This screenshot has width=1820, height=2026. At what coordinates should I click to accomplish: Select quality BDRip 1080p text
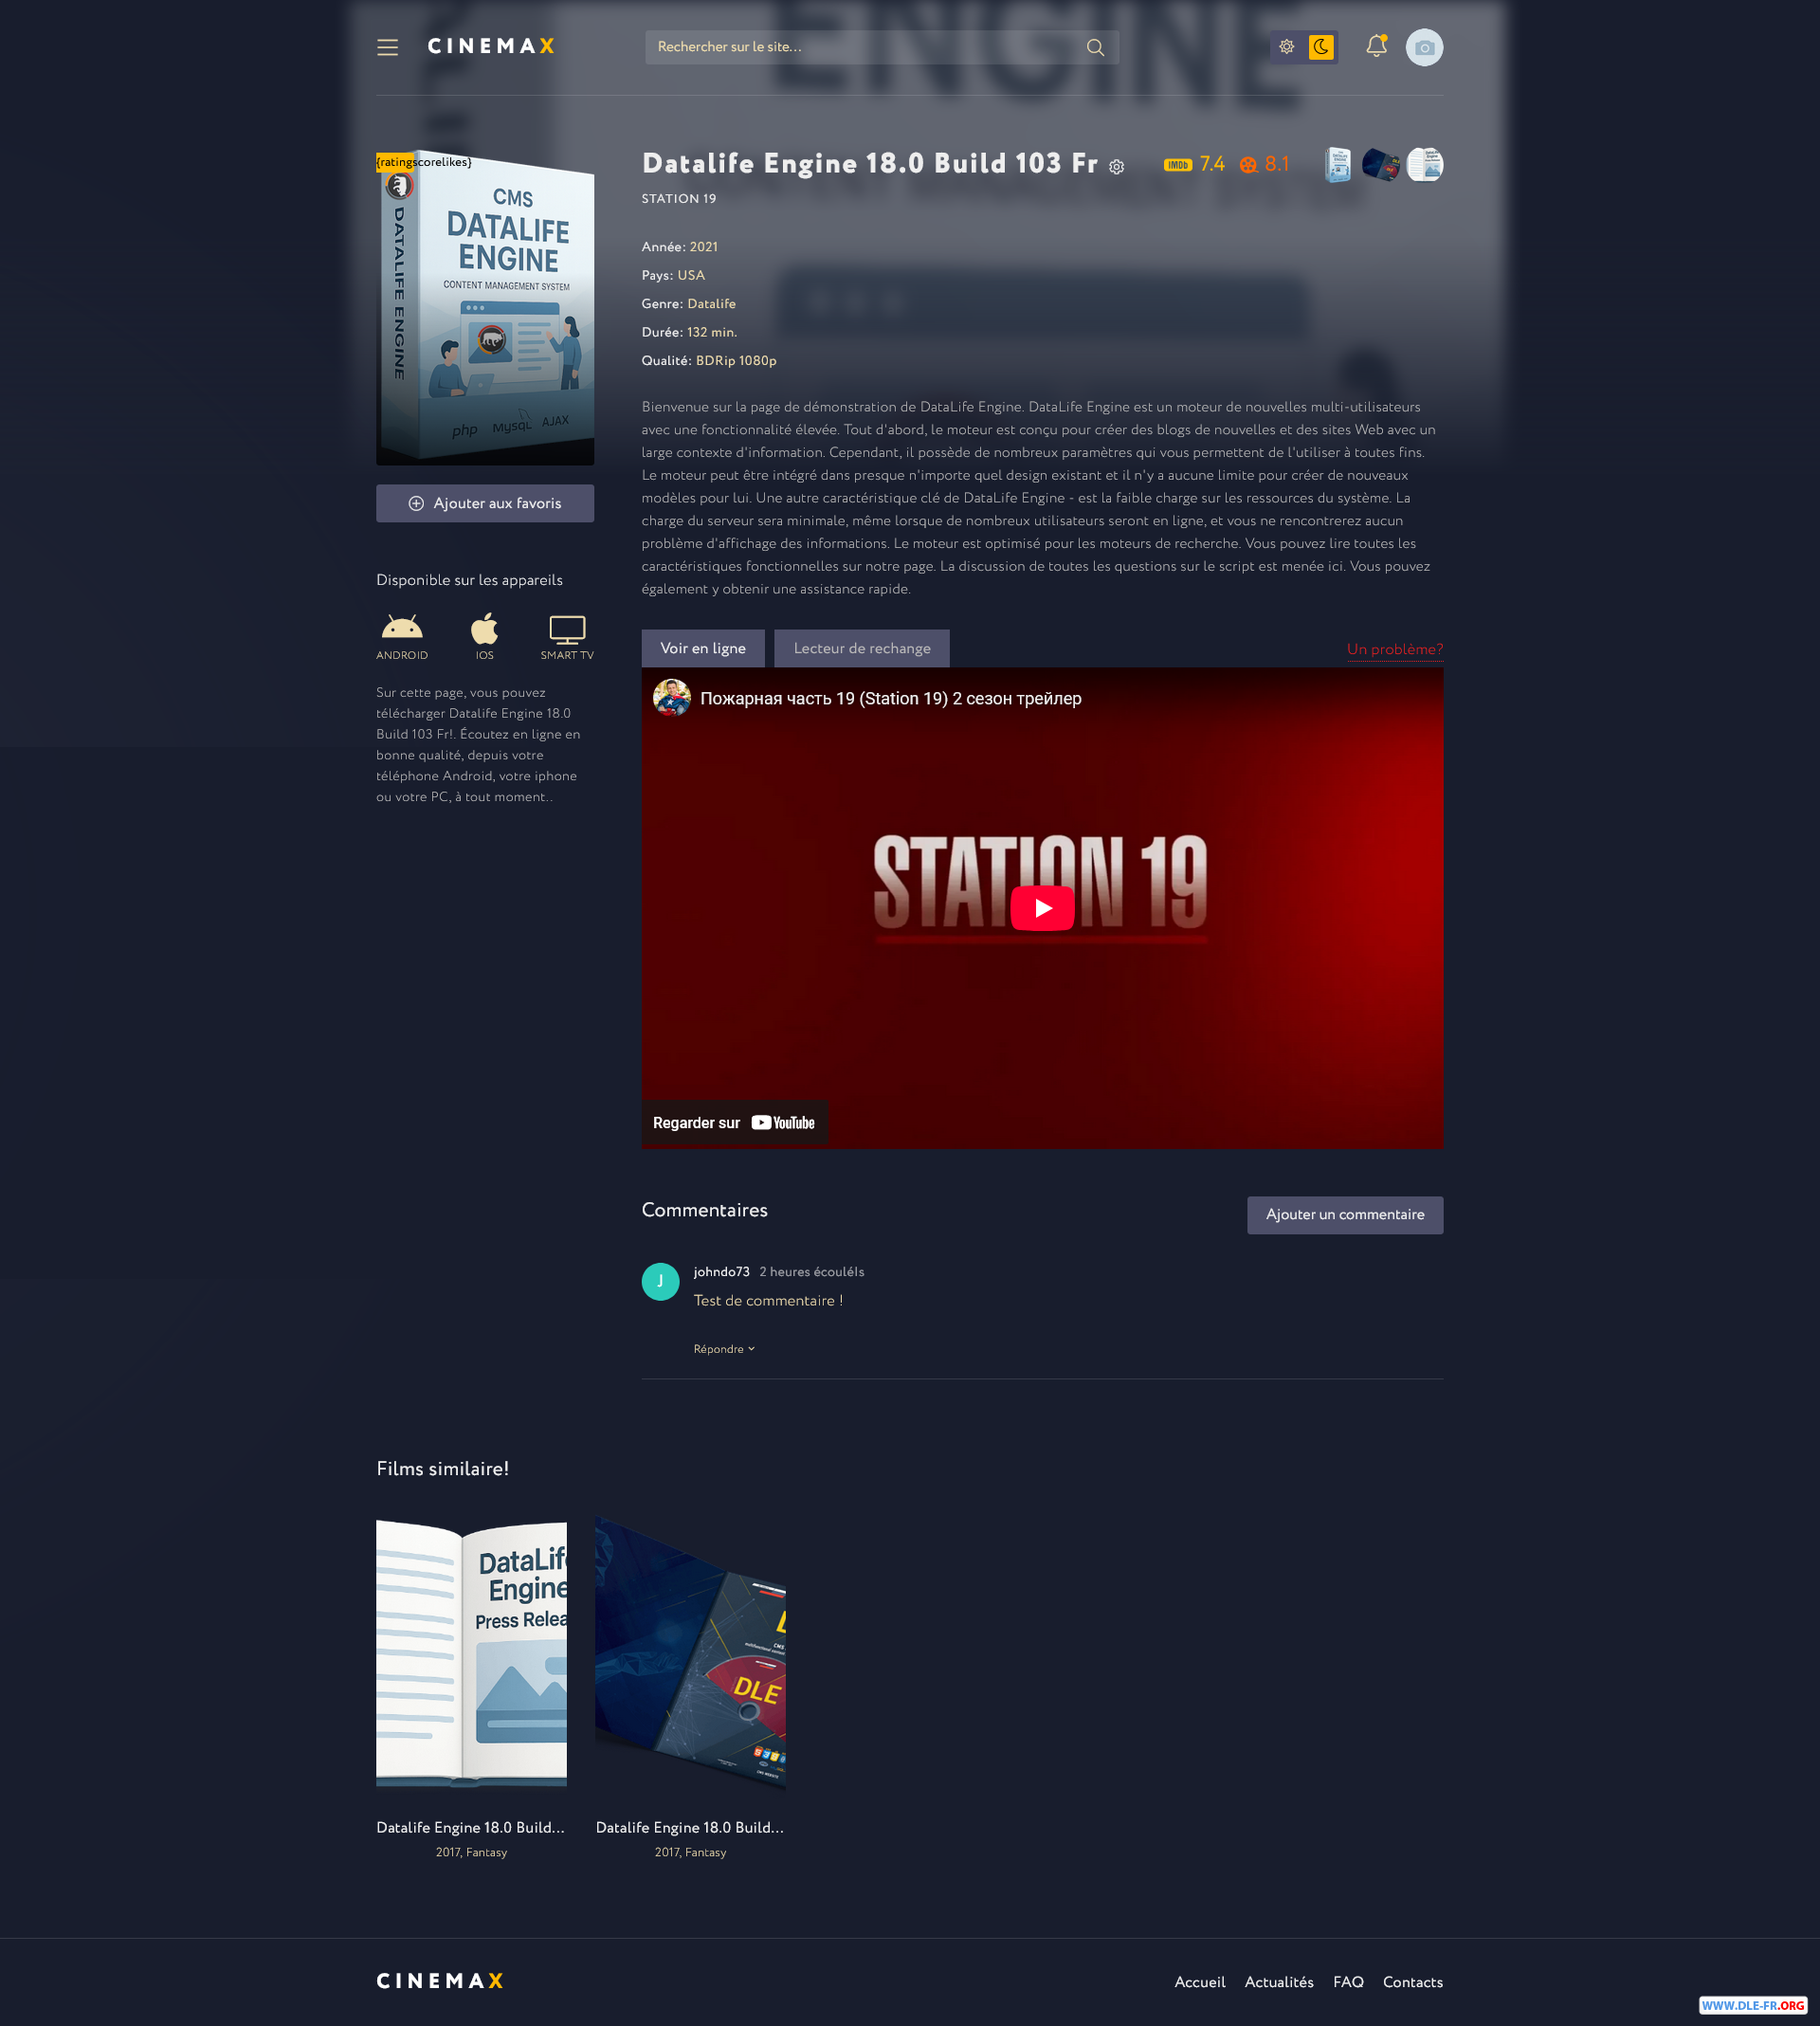pos(736,361)
